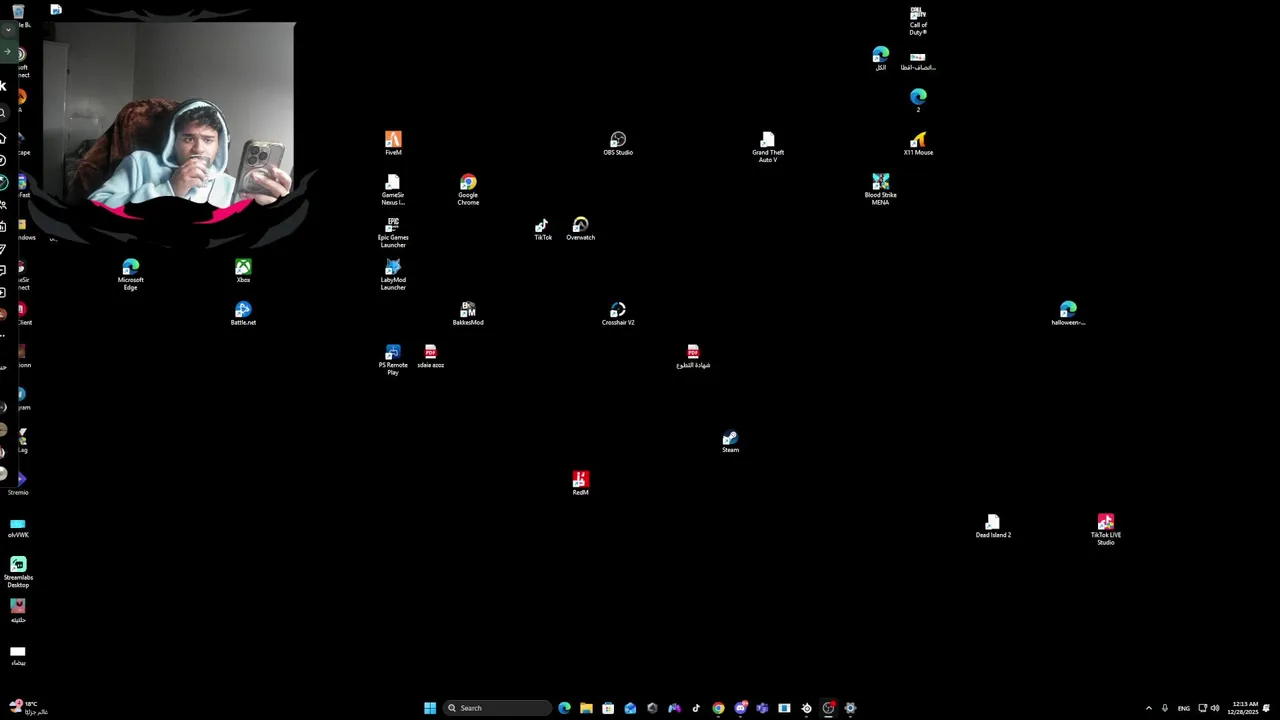Open volume and network quick settings

click(1208, 708)
